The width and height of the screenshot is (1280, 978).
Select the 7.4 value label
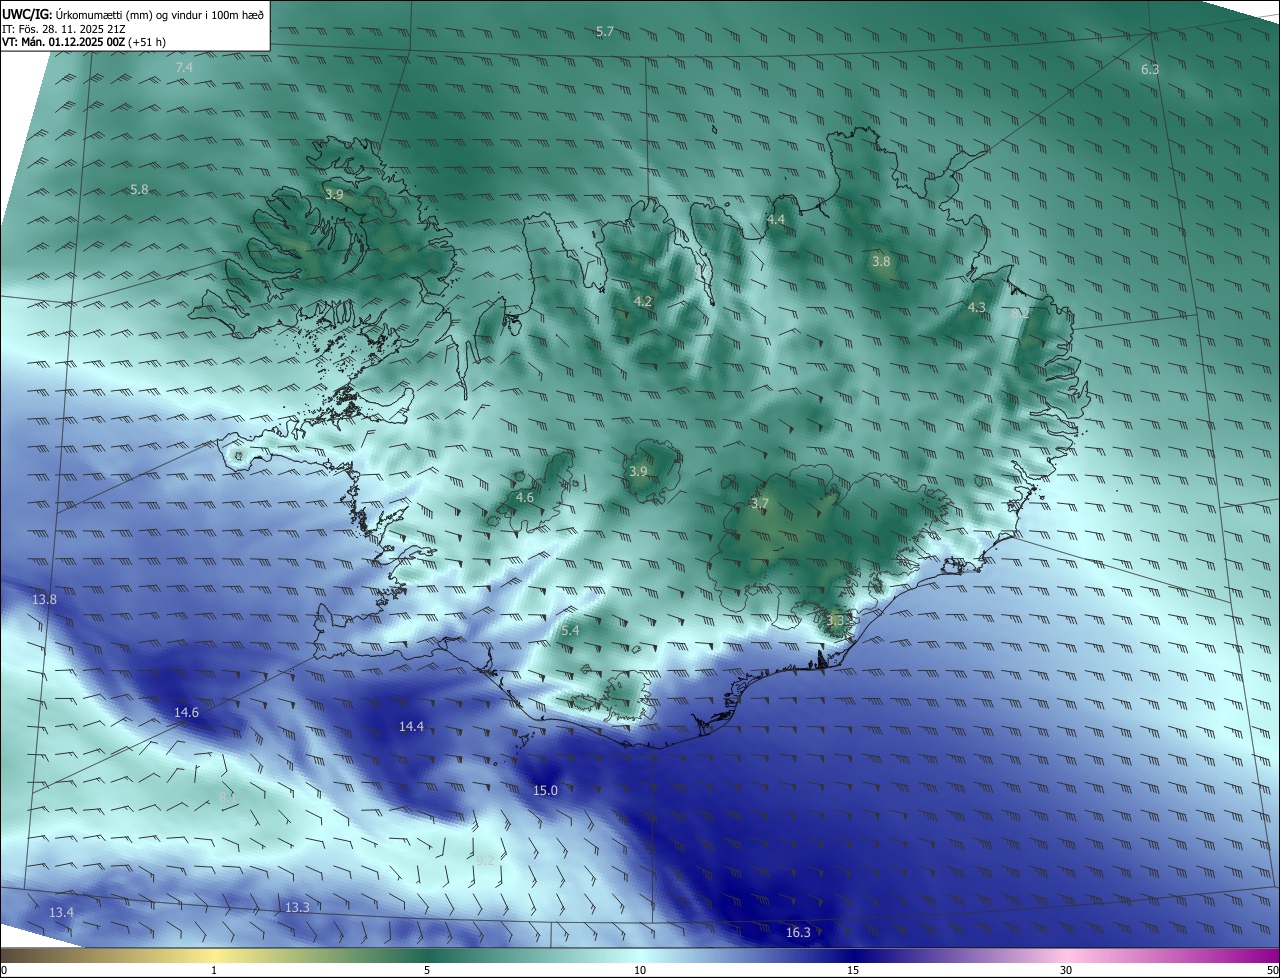click(184, 67)
